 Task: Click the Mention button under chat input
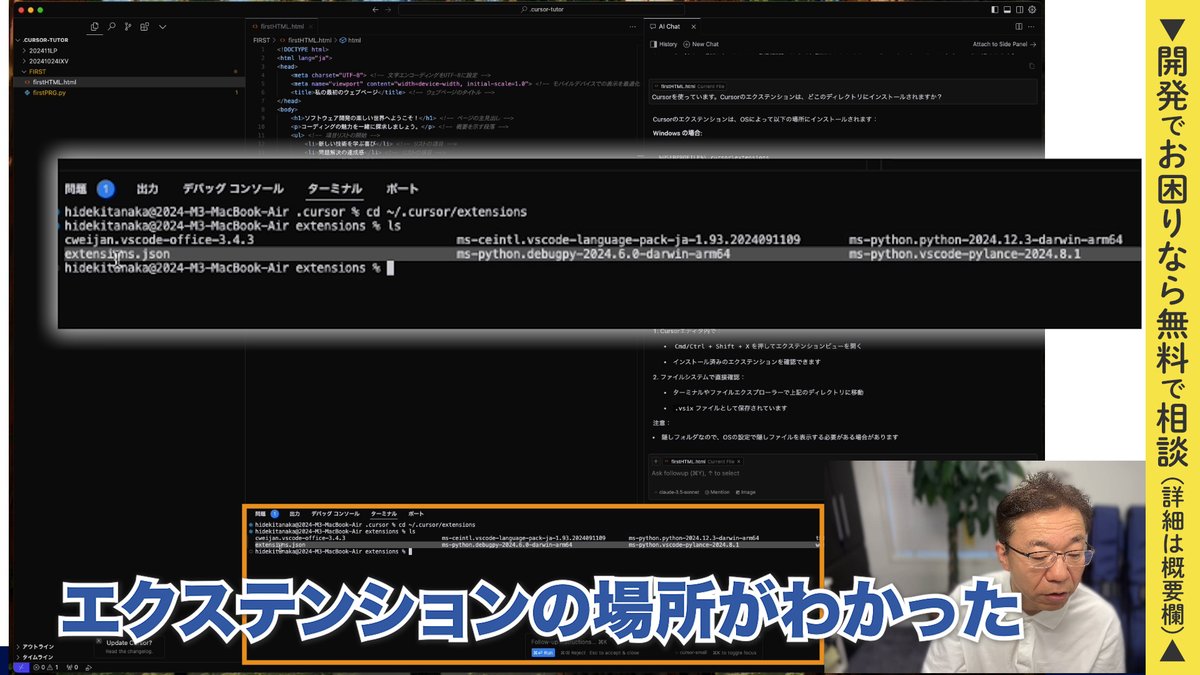(716, 491)
